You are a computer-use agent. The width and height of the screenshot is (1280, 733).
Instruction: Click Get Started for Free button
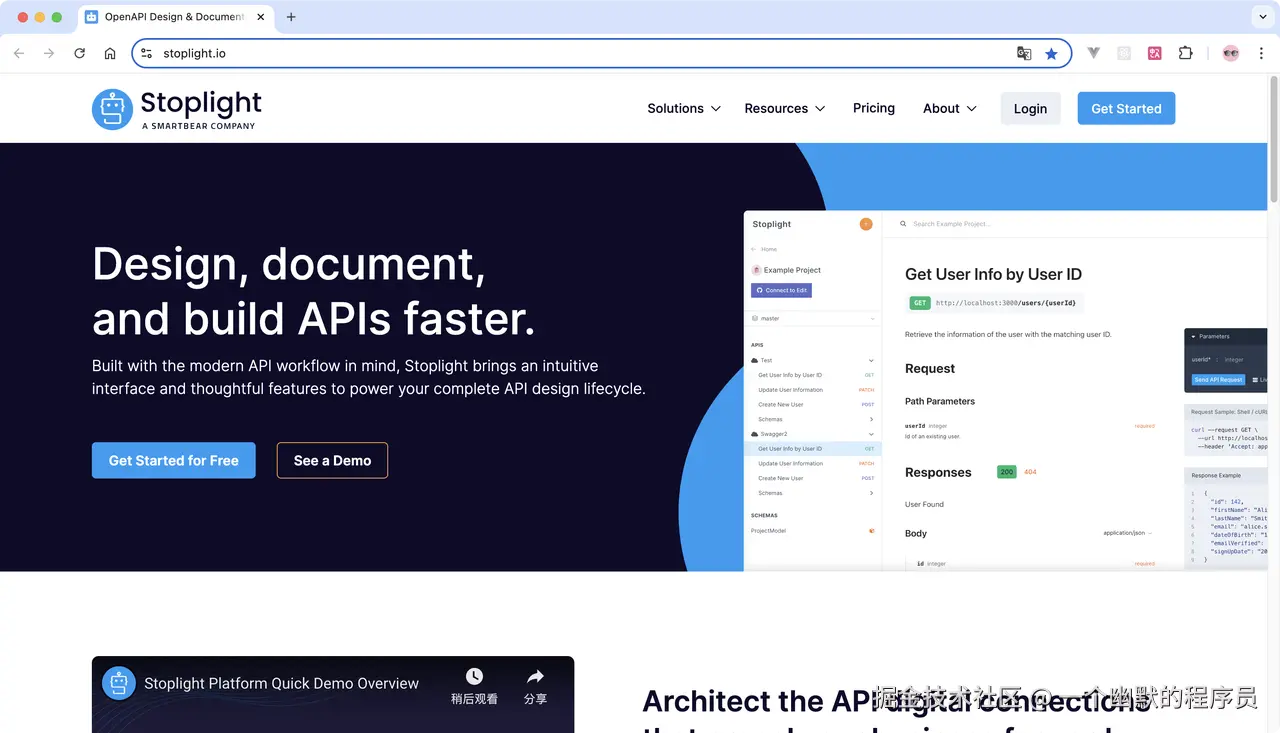[x=174, y=460]
